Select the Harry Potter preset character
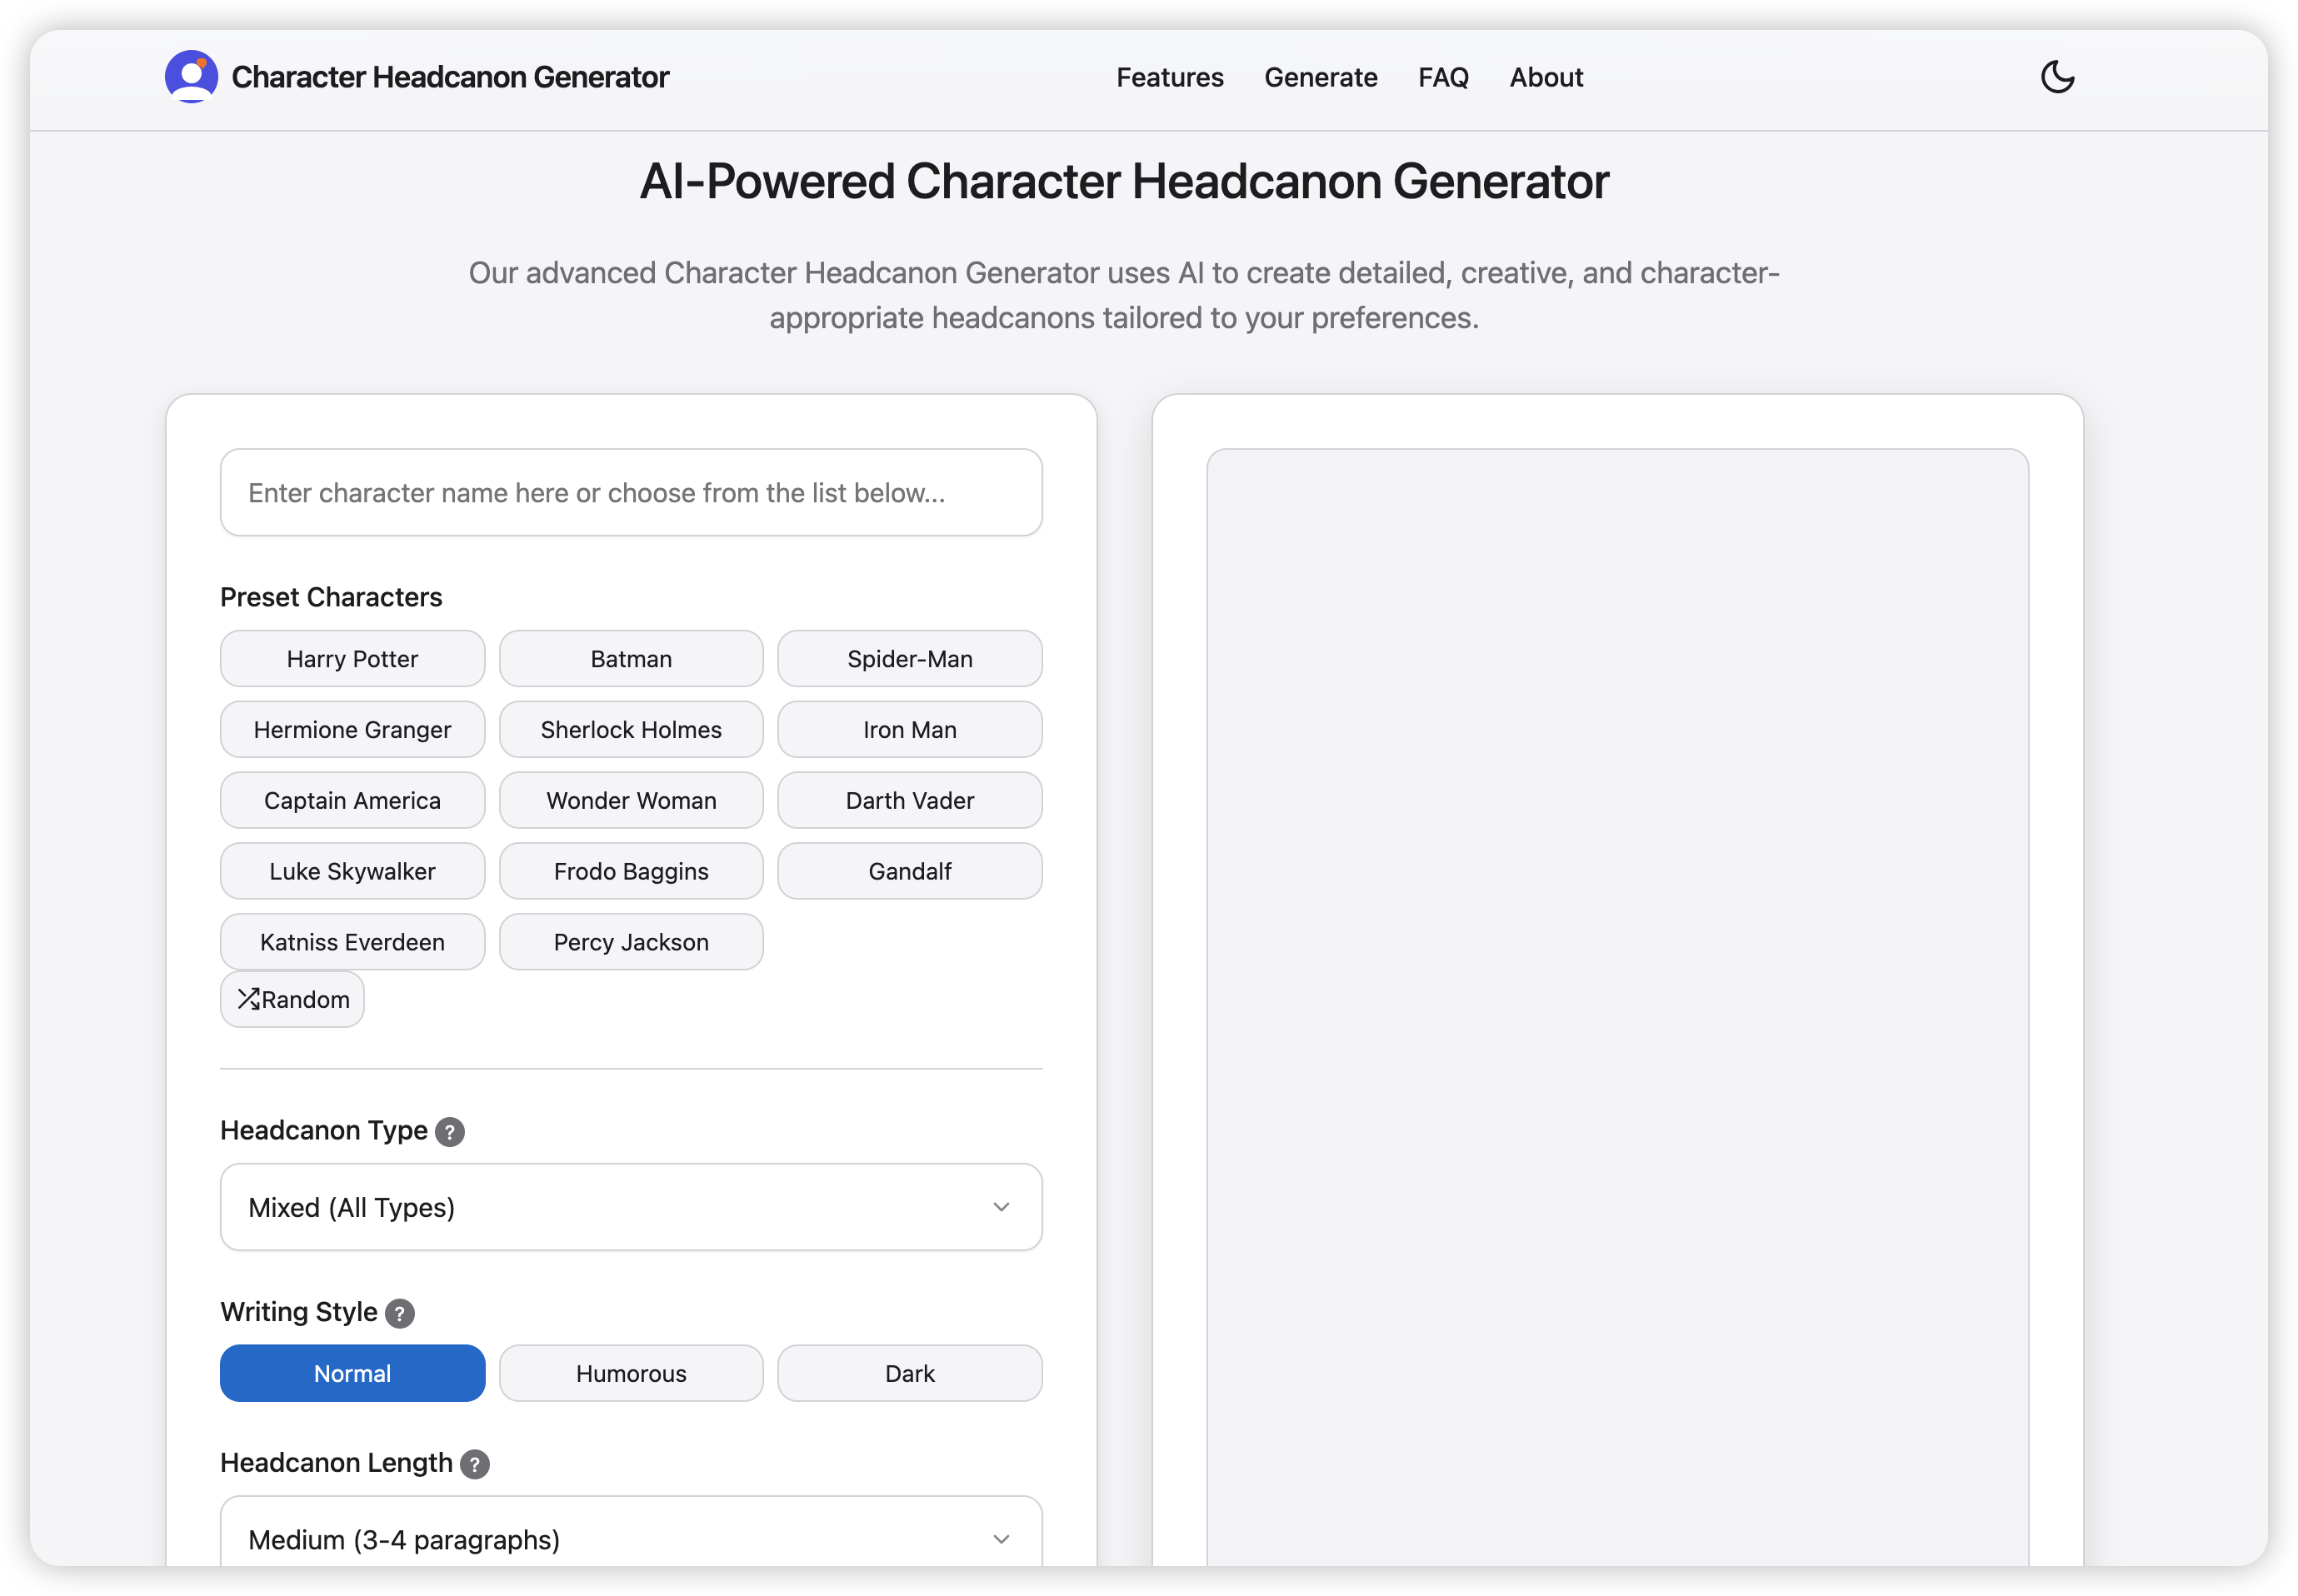2298x1596 pixels. (x=352, y=658)
